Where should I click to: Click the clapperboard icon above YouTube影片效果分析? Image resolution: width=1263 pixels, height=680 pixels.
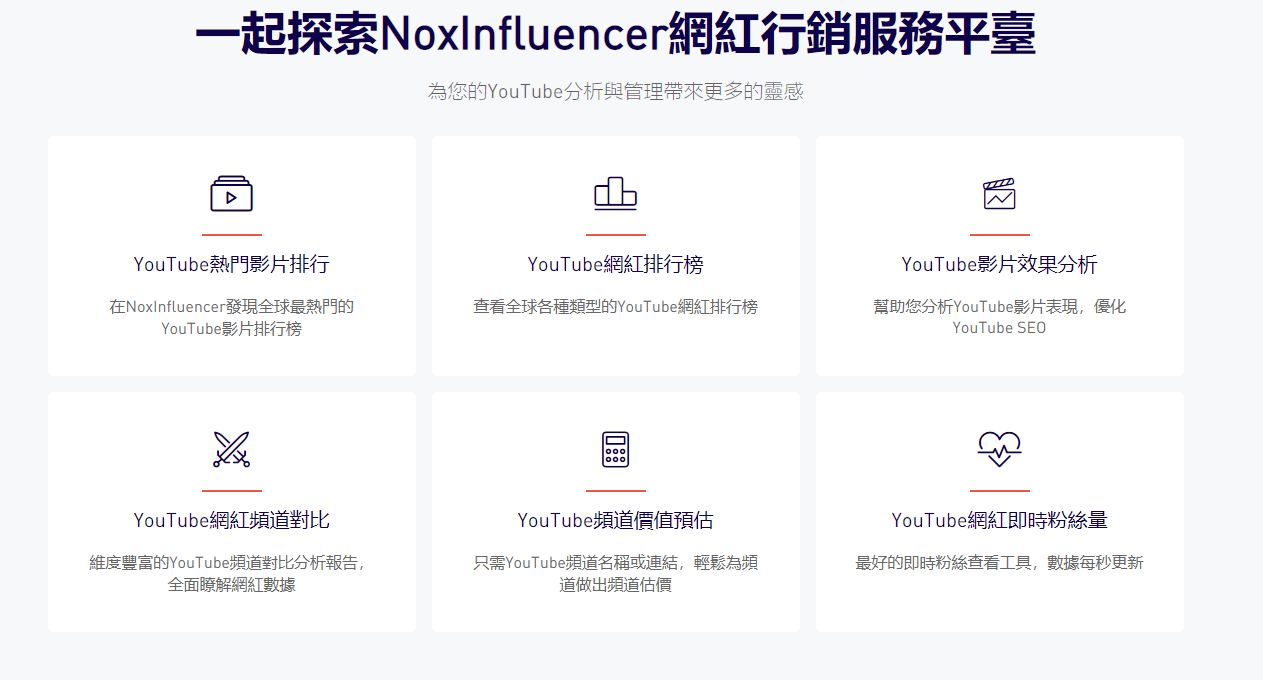pos(999,194)
